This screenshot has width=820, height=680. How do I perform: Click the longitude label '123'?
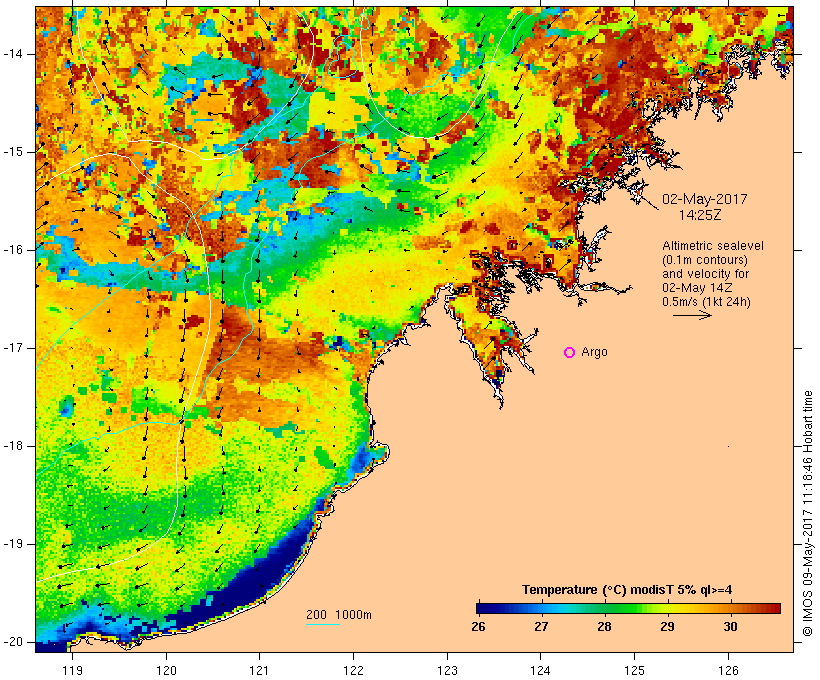(447, 670)
